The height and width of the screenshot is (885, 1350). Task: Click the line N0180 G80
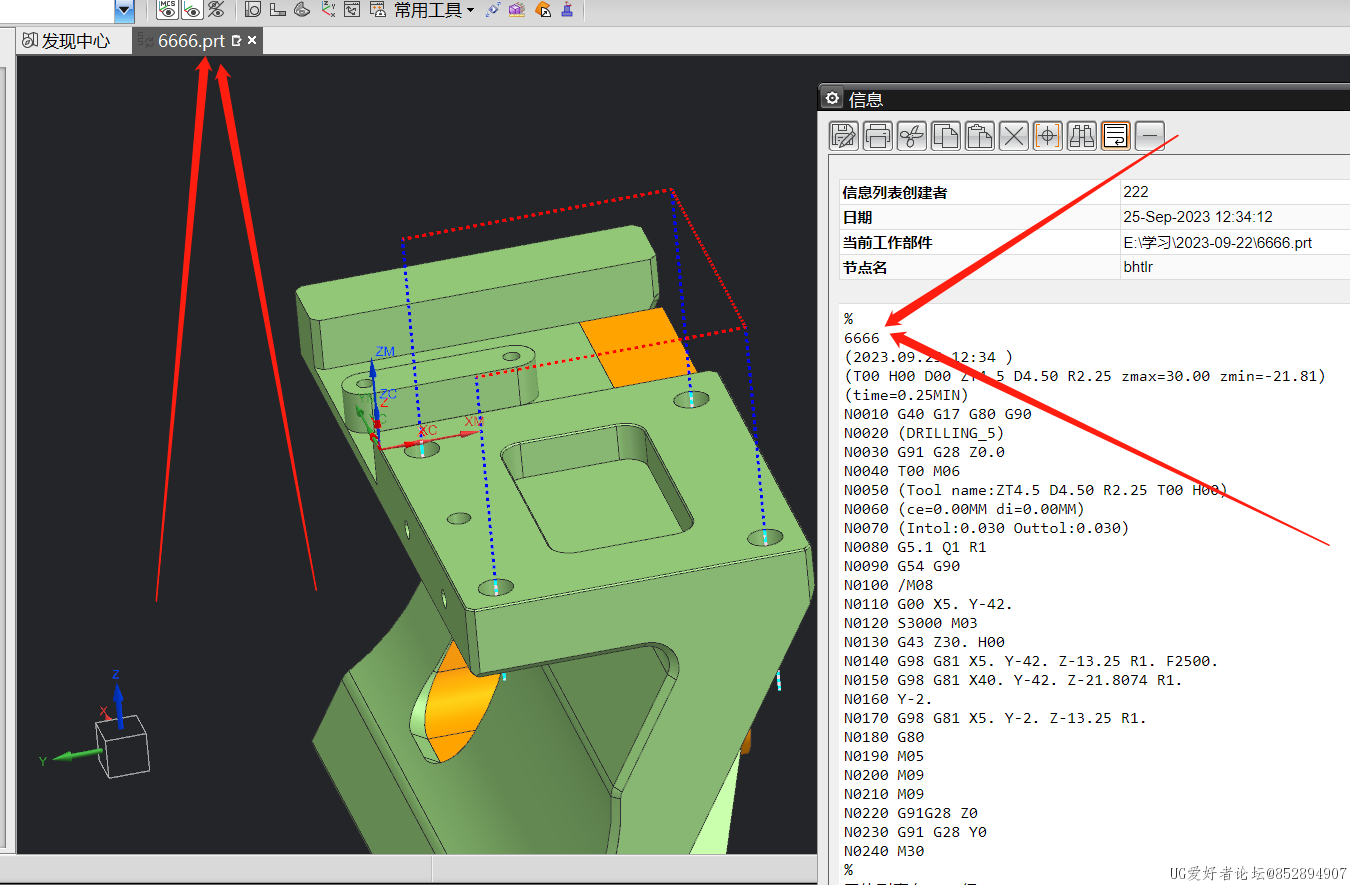pos(884,737)
